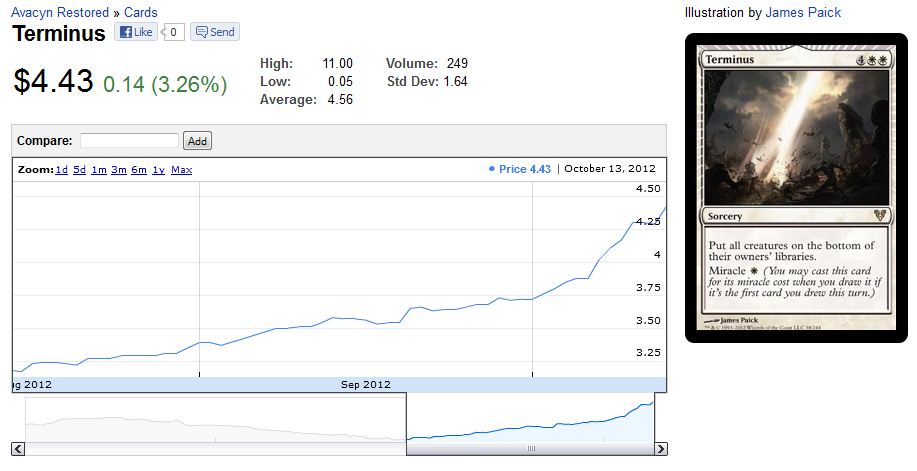Set chart zoom to 1d

pyautogui.click(x=61, y=170)
